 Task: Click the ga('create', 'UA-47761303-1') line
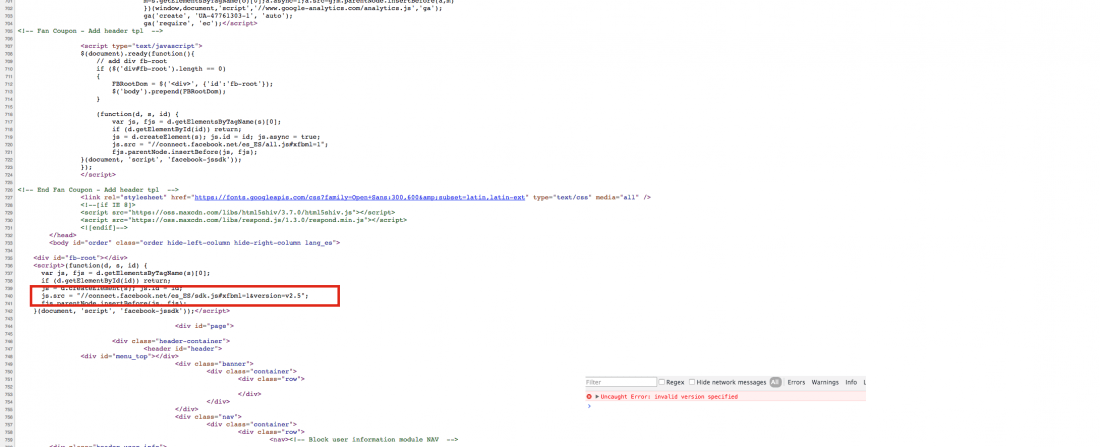218,15
